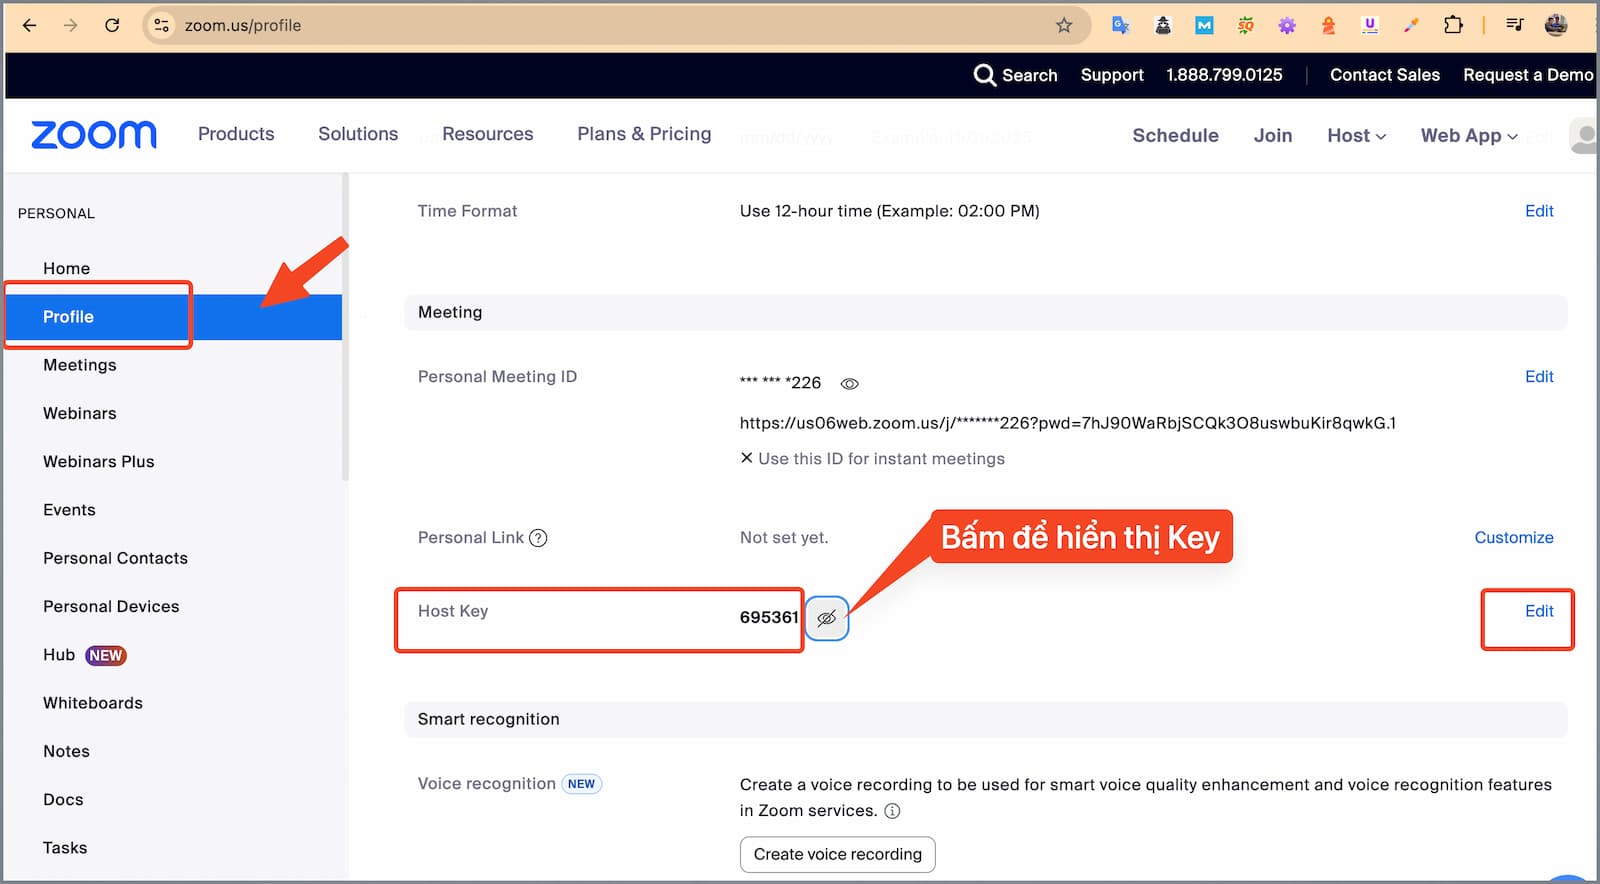Open Personal Contacts in the sidebar
Viewport: 1600px width, 884px height.
pyautogui.click(x=115, y=558)
